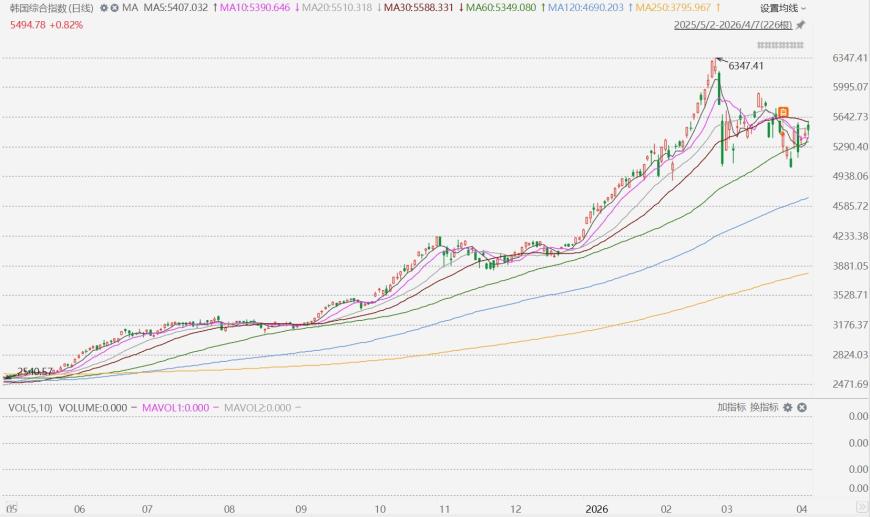The width and height of the screenshot is (870, 517).
Task: Open MA indicator settings gear icon
Action: 103,7
